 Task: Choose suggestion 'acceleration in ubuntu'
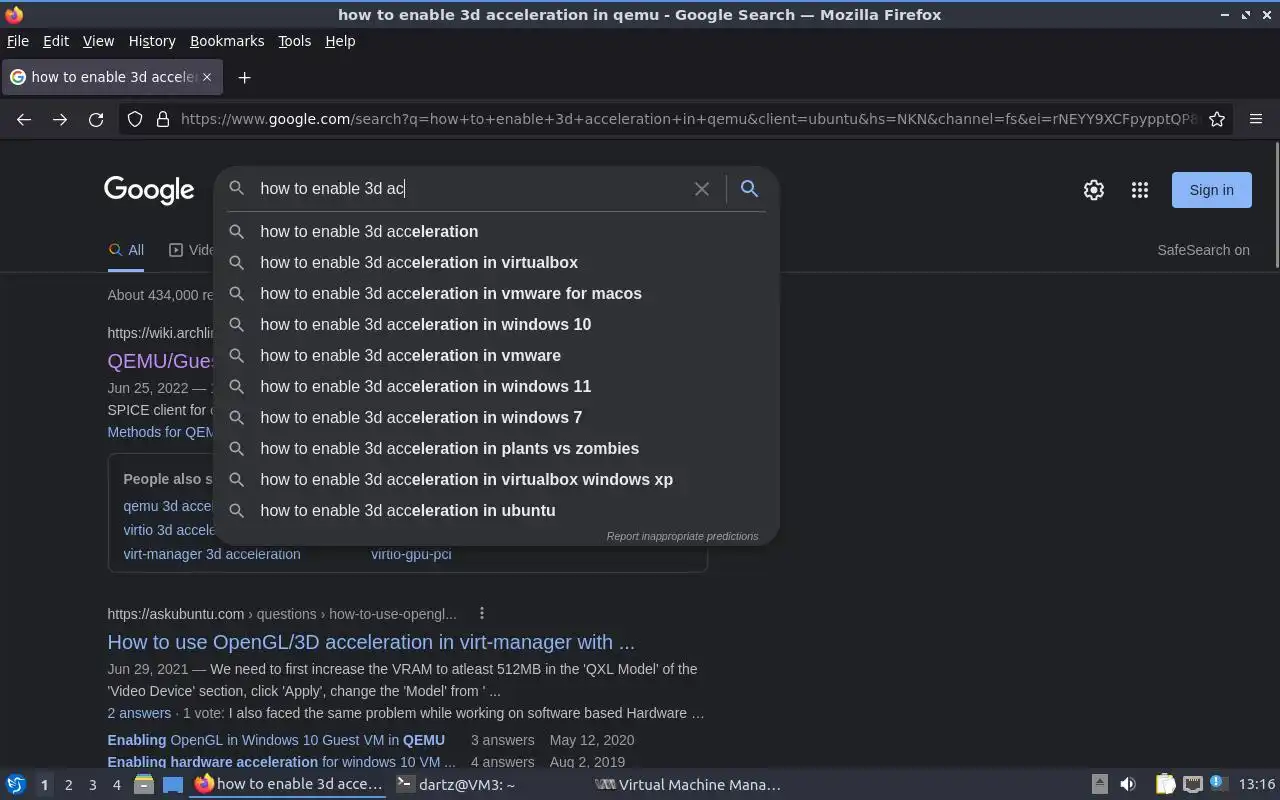(x=496, y=510)
